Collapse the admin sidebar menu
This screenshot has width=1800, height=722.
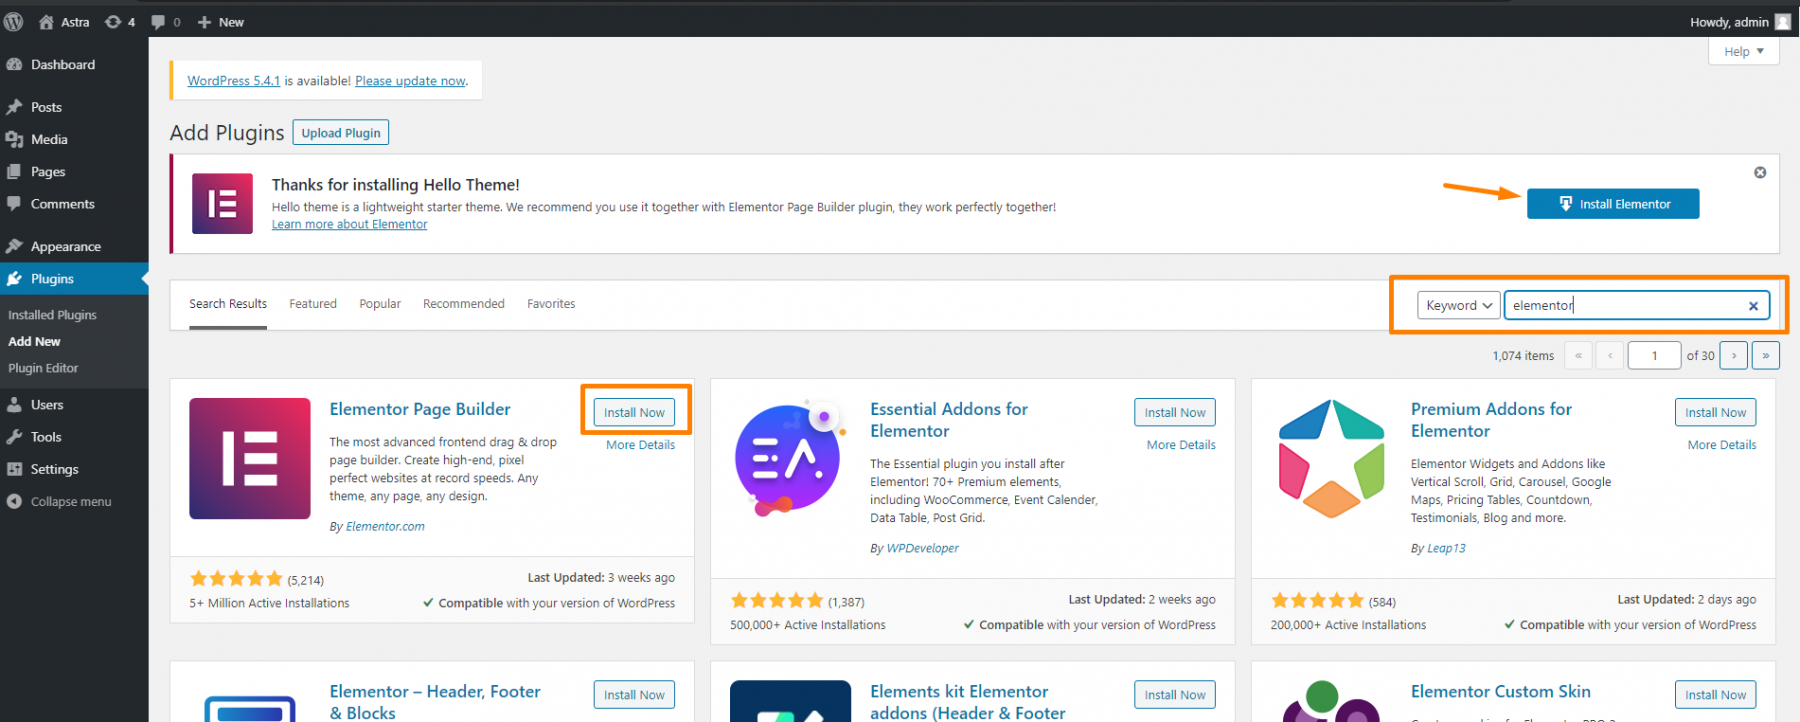pos(60,501)
